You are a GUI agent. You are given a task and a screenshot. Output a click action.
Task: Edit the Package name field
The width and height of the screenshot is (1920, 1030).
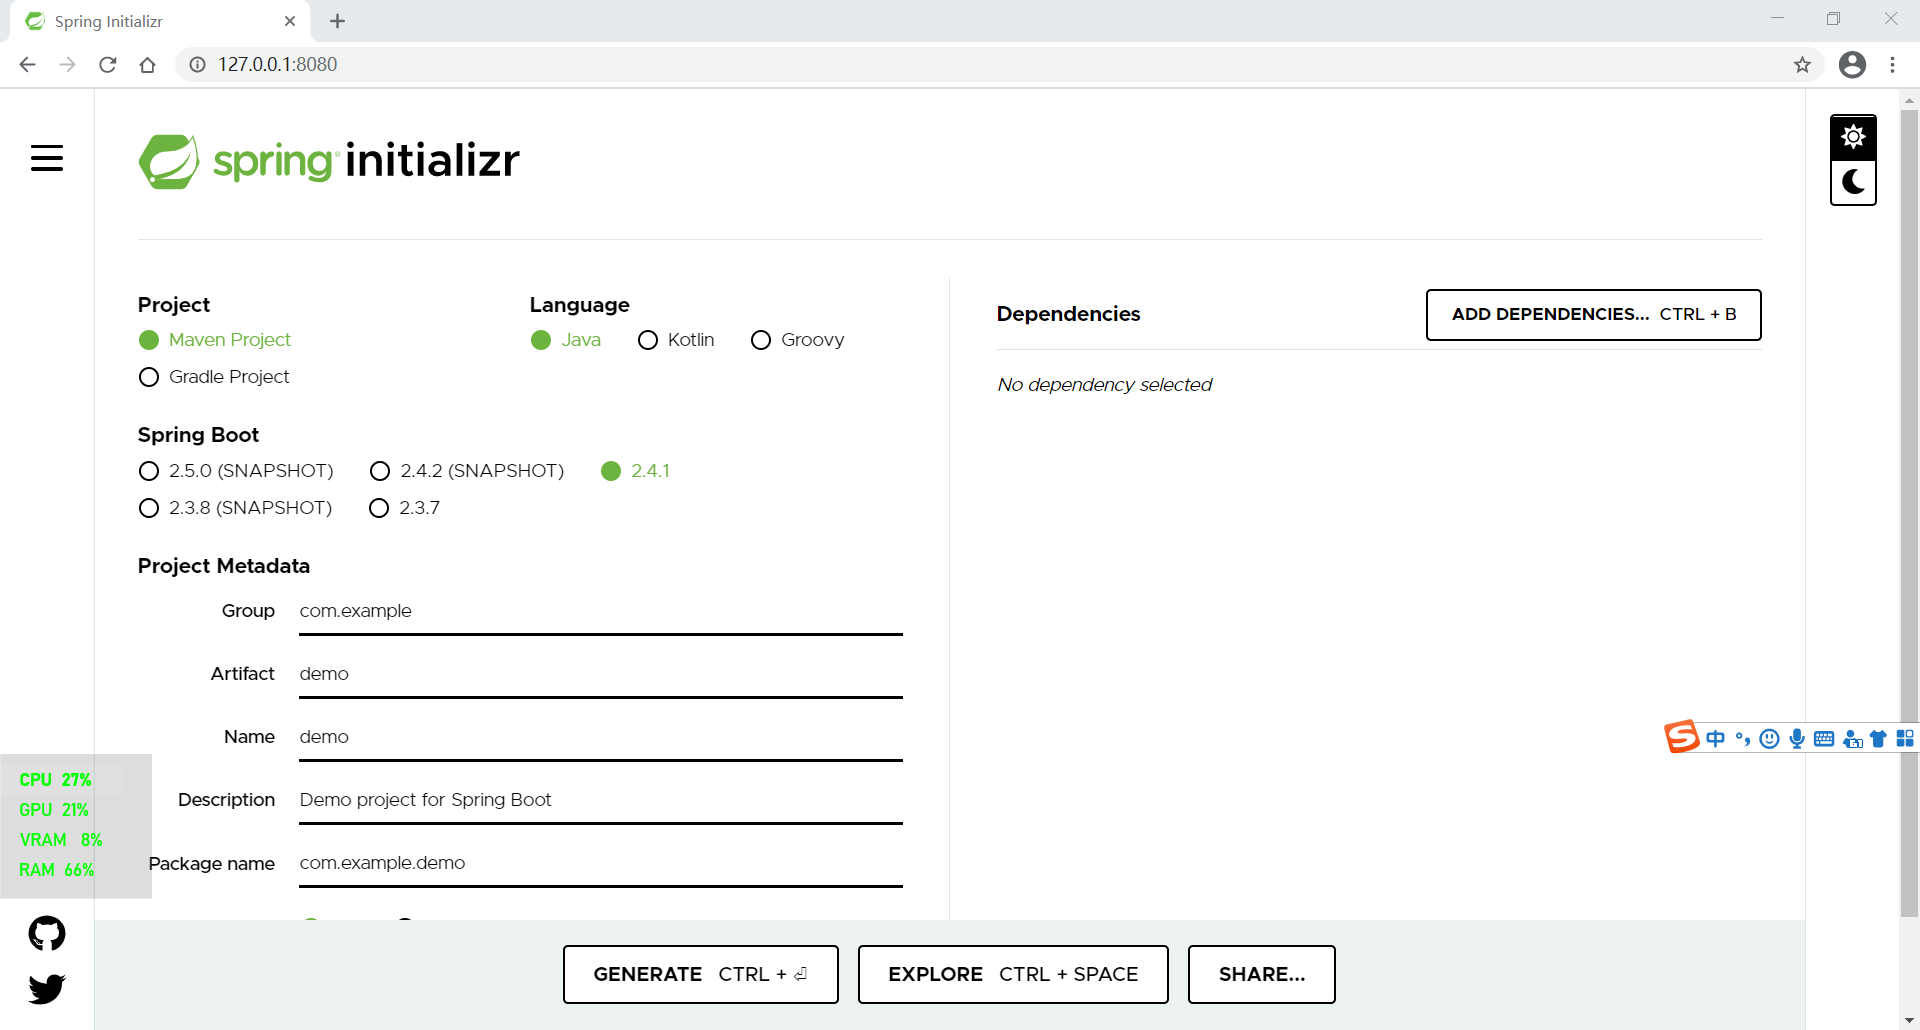click(x=600, y=863)
